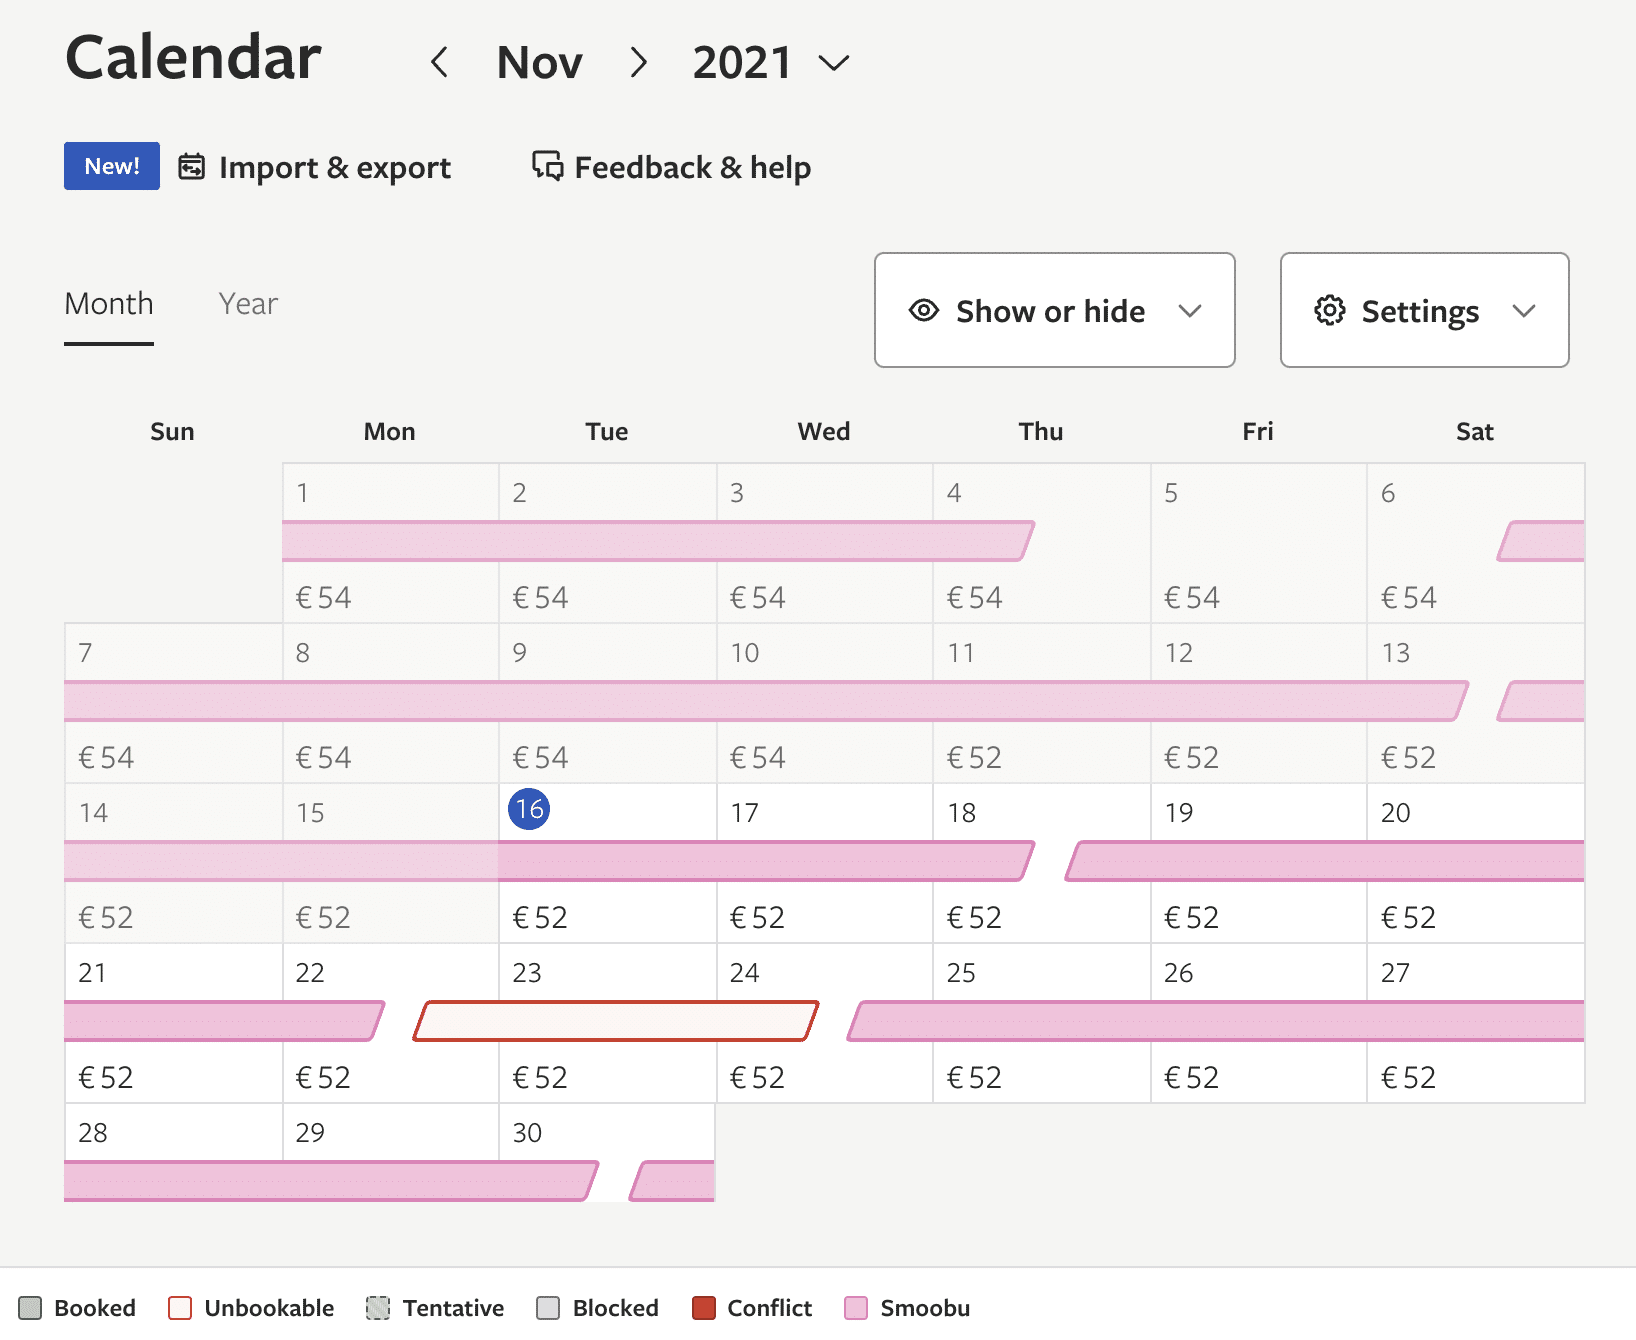Click the €54 price on Nov 8
The width and height of the screenshot is (1636, 1340).
click(323, 758)
